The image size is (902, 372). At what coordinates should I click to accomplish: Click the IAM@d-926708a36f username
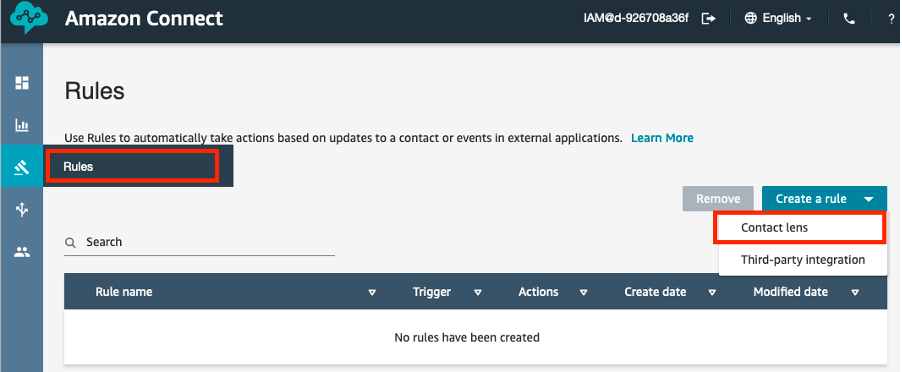pos(636,18)
